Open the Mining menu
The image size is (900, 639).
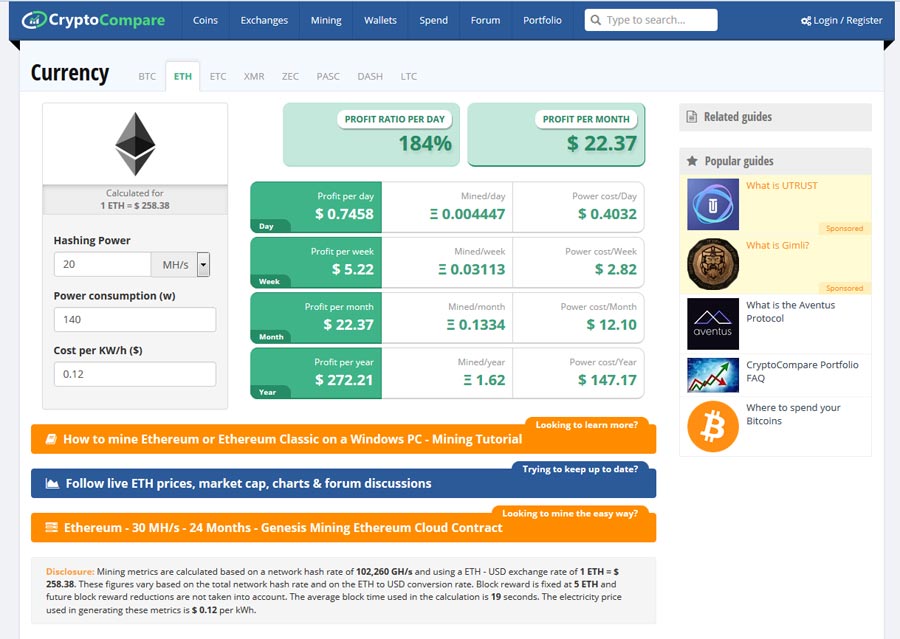coord(326,20)
